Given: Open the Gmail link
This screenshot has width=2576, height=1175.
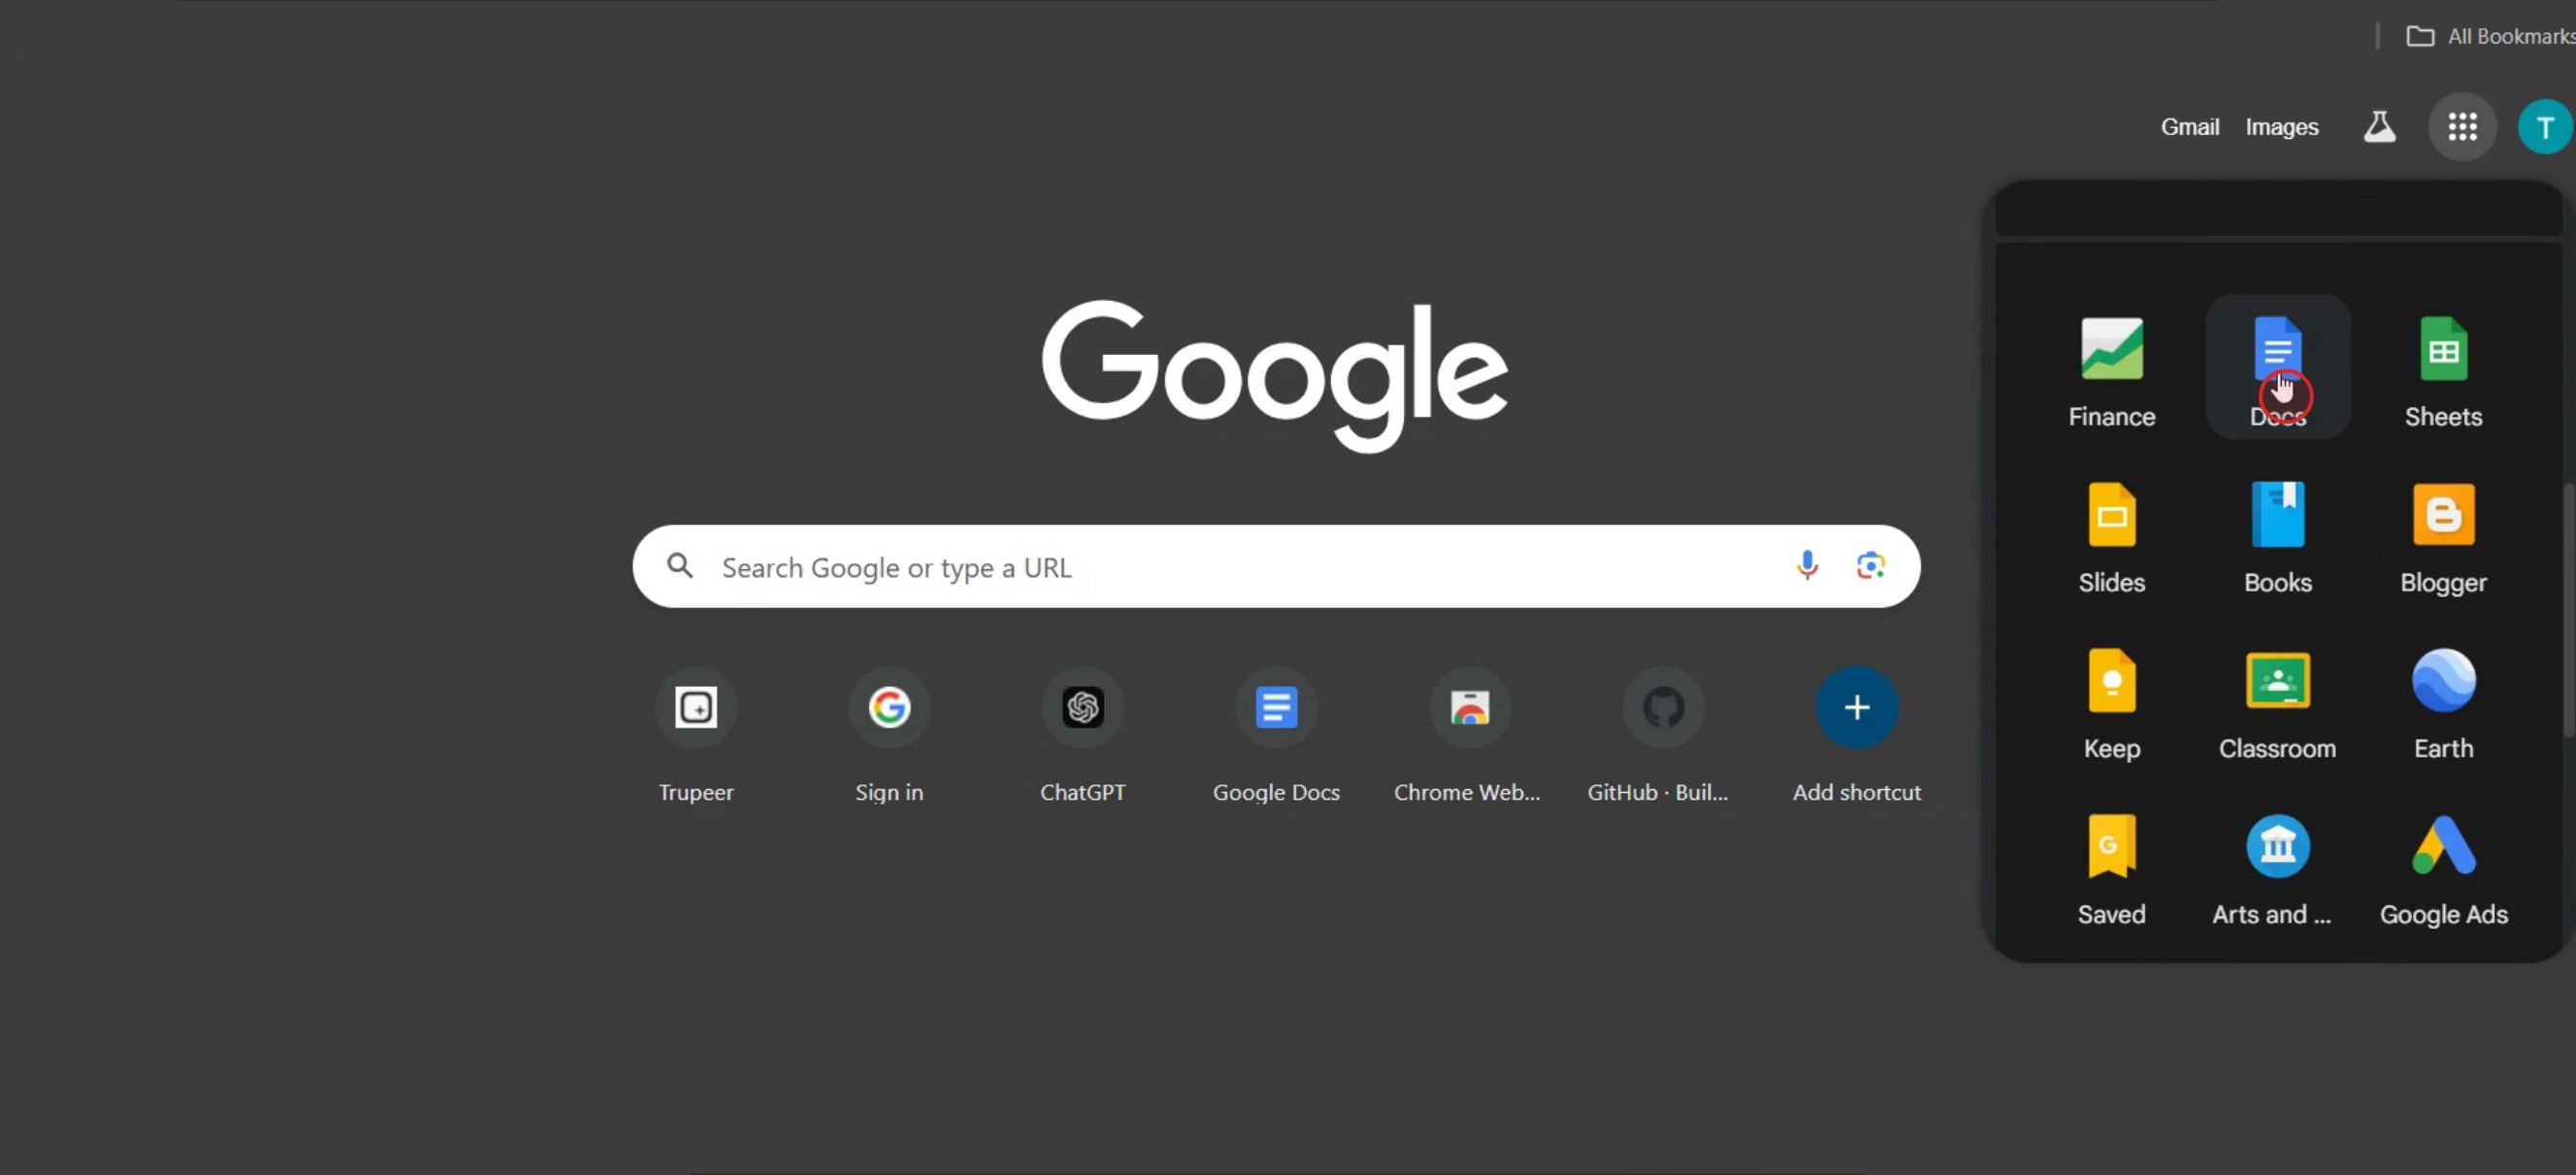Looking at the screenshot, I should point(2189,127).
